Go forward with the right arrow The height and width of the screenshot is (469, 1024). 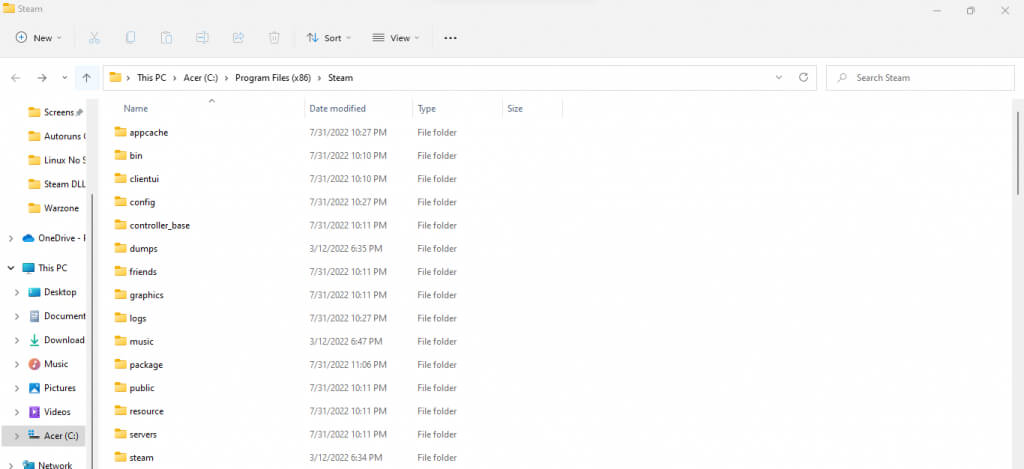coord(42,78)
